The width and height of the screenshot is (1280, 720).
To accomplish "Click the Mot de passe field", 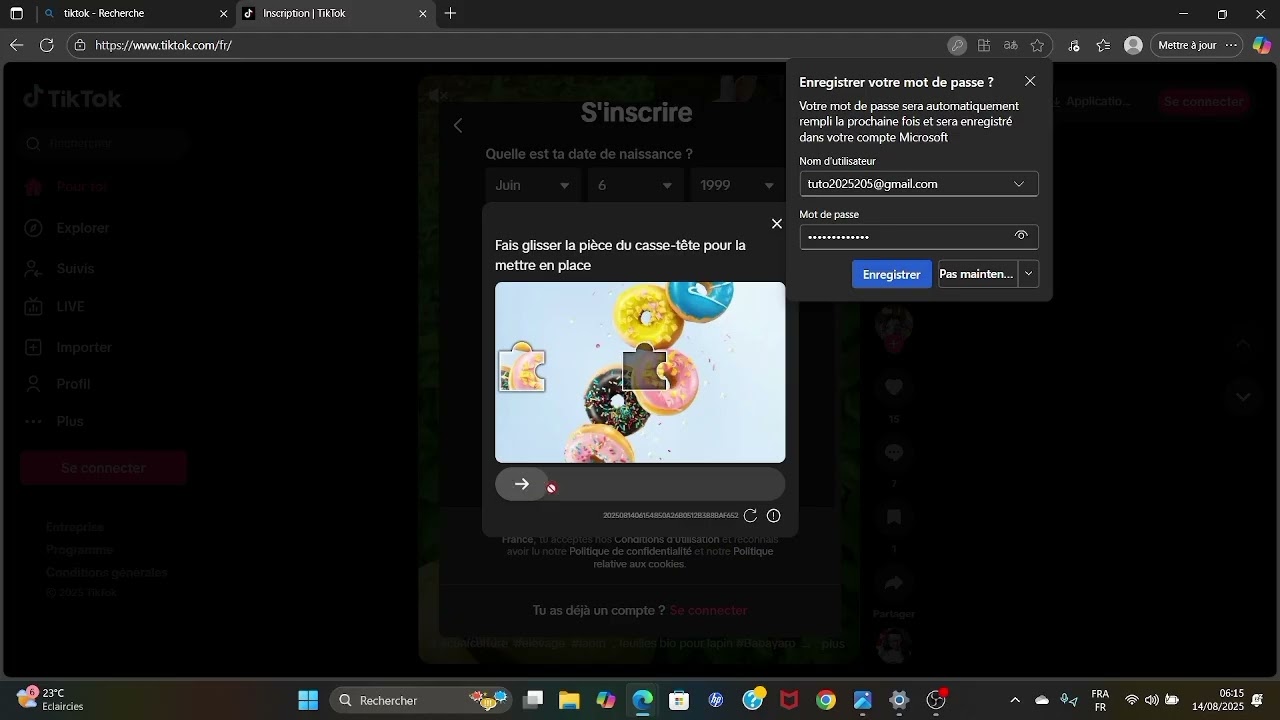I will pyautogui.click(x=919, y=236).
